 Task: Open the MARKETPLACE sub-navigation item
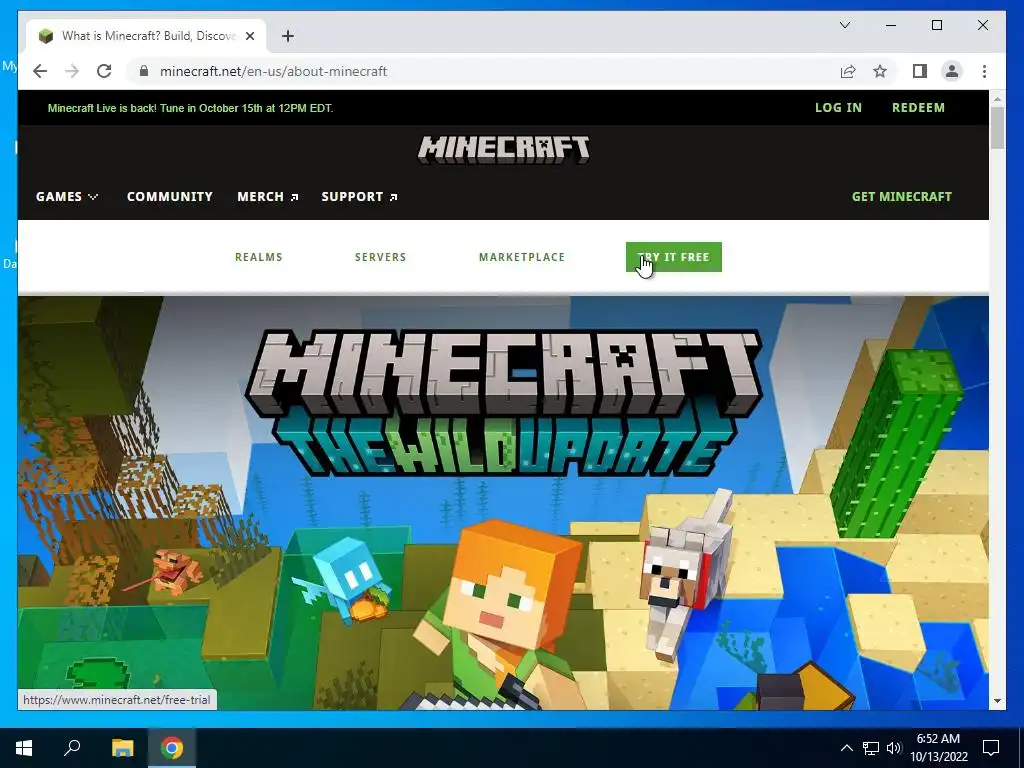pos(522,257)
